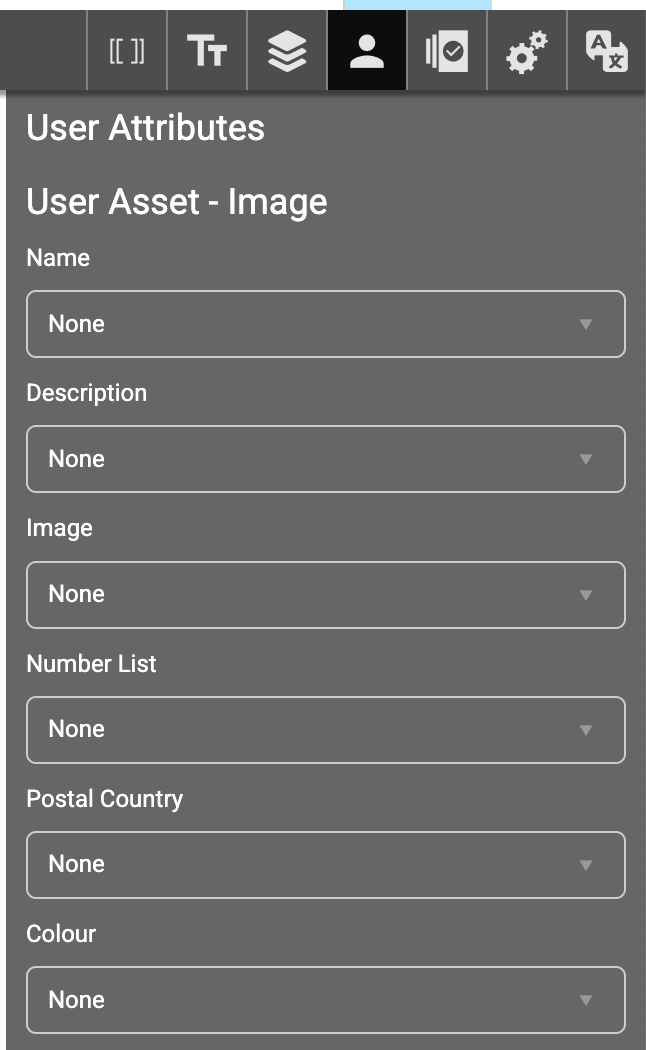
Task: Open the variables brackets tab
Action: pos(127,52)
